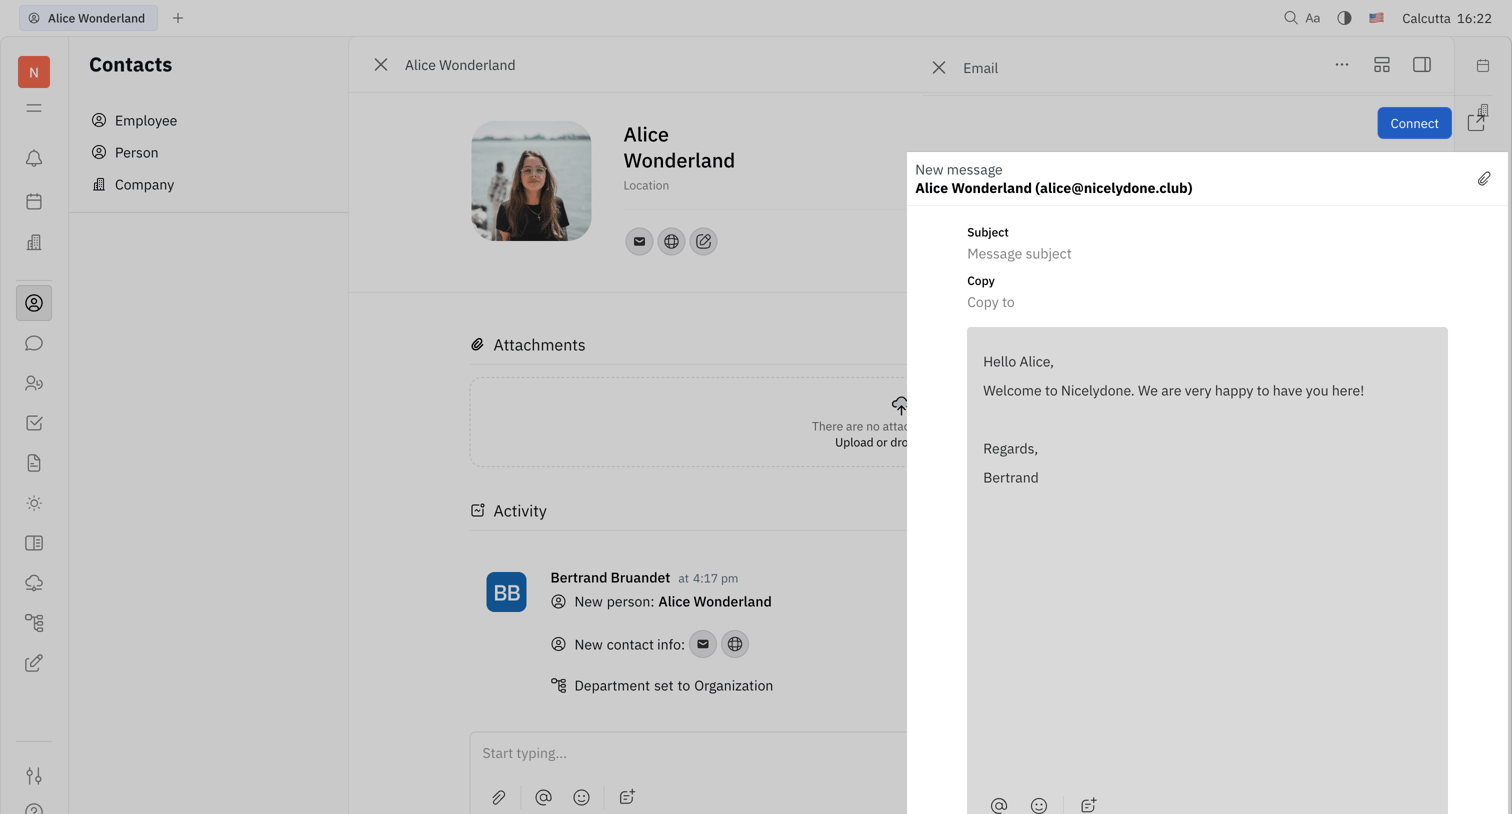This screenshot has width=1512, height=814.
Task: Open the three-dots more menu
Action: coord(1342,65)
